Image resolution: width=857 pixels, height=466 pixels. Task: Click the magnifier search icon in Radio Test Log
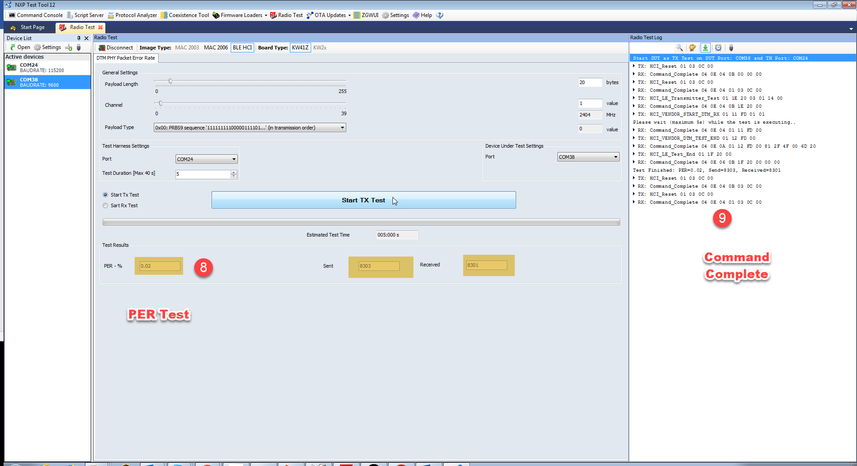(x=679, y=48)
